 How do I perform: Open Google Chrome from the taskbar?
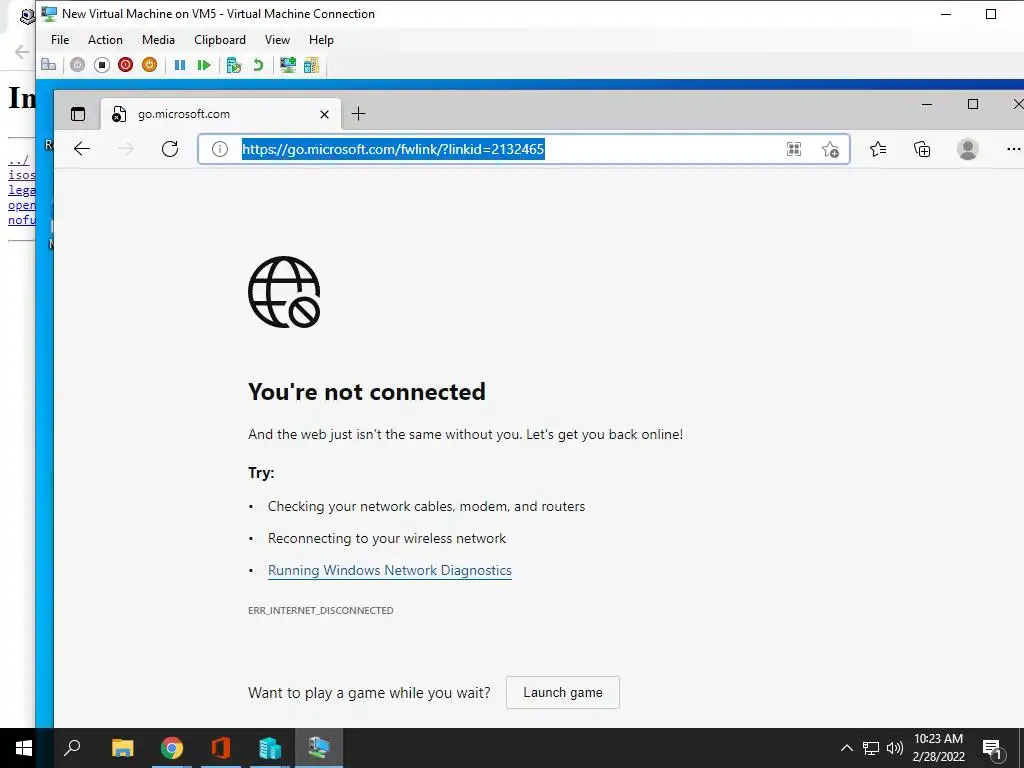[x=172, y=748]
